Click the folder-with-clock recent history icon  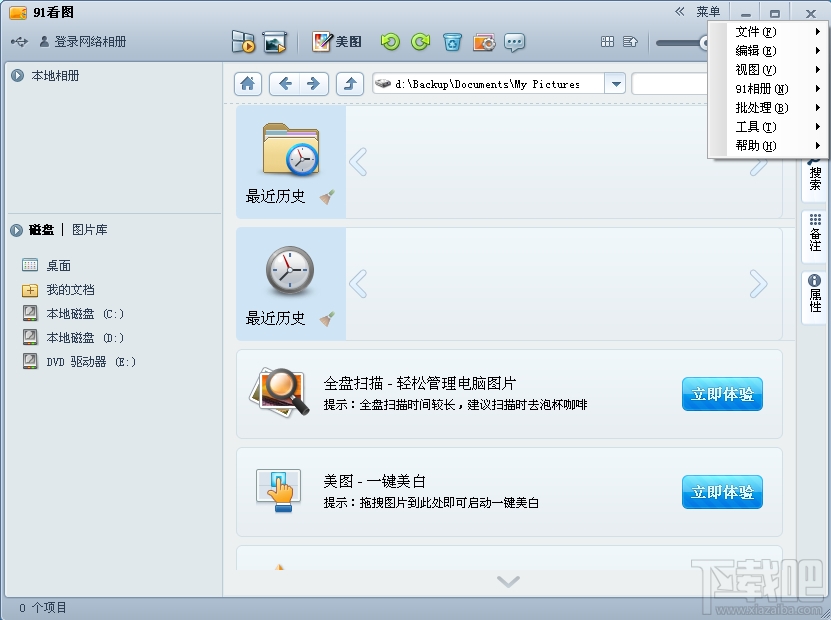click(x=290, y=149)
